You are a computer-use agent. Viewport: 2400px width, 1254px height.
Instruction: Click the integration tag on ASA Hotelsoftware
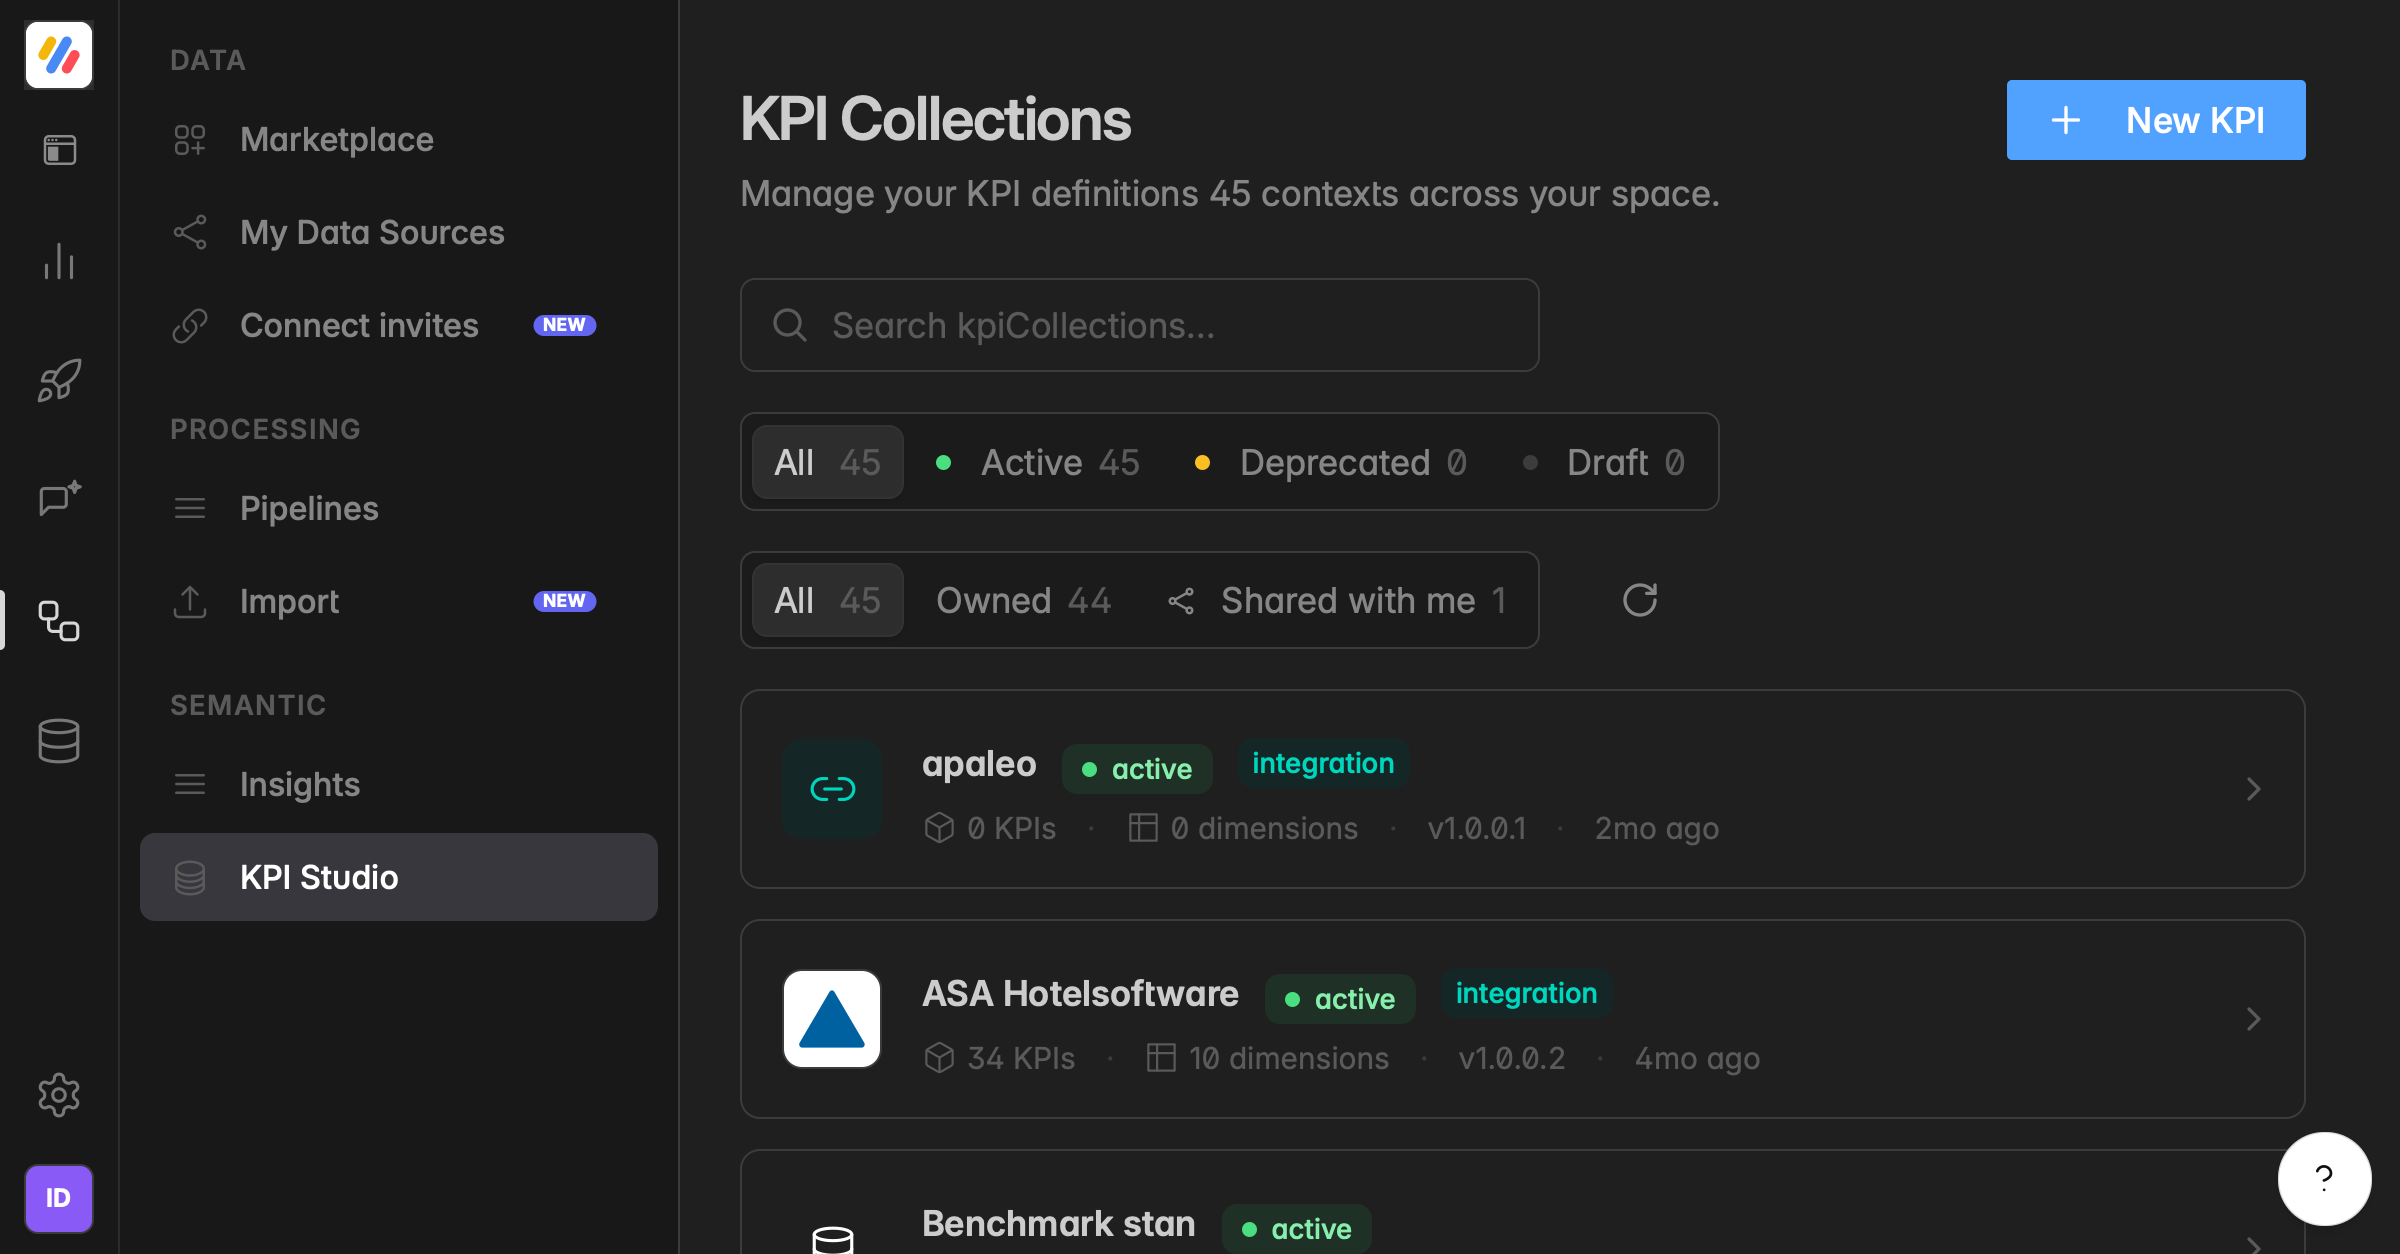click(1526, 993)
